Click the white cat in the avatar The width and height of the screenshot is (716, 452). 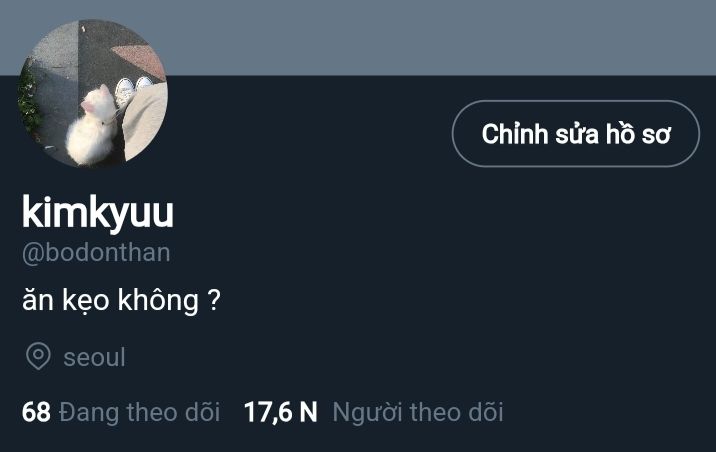(x=92, y=126)
